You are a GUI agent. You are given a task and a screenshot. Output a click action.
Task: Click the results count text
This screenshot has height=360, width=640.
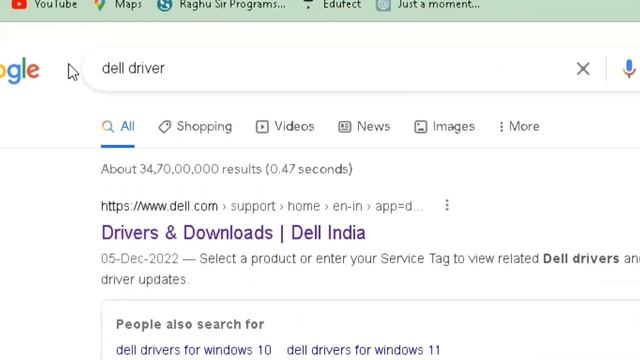(x=227, y=169)
